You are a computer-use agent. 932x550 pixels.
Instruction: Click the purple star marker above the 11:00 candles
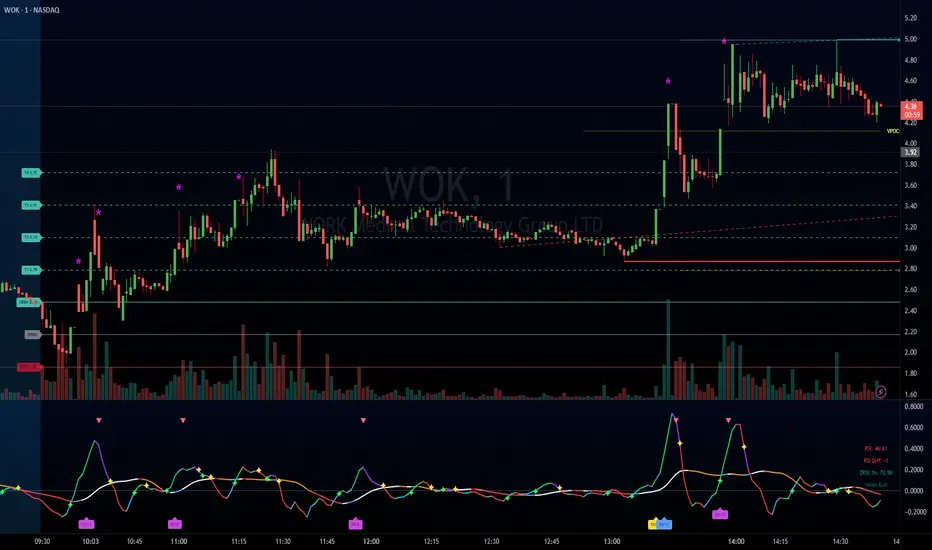coord(178,187)
